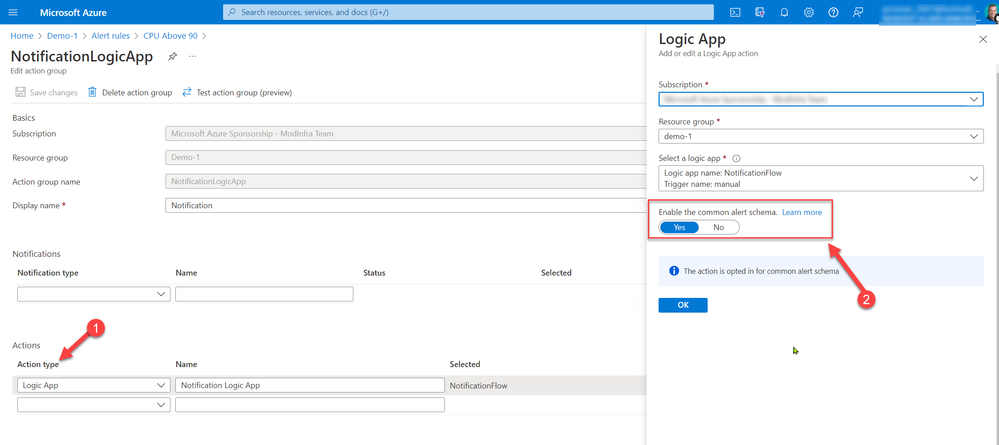Go to Demo-1 in the breadcrumb
The height and width of the screenshot is (445, 999).
click(x=62, y=36)
